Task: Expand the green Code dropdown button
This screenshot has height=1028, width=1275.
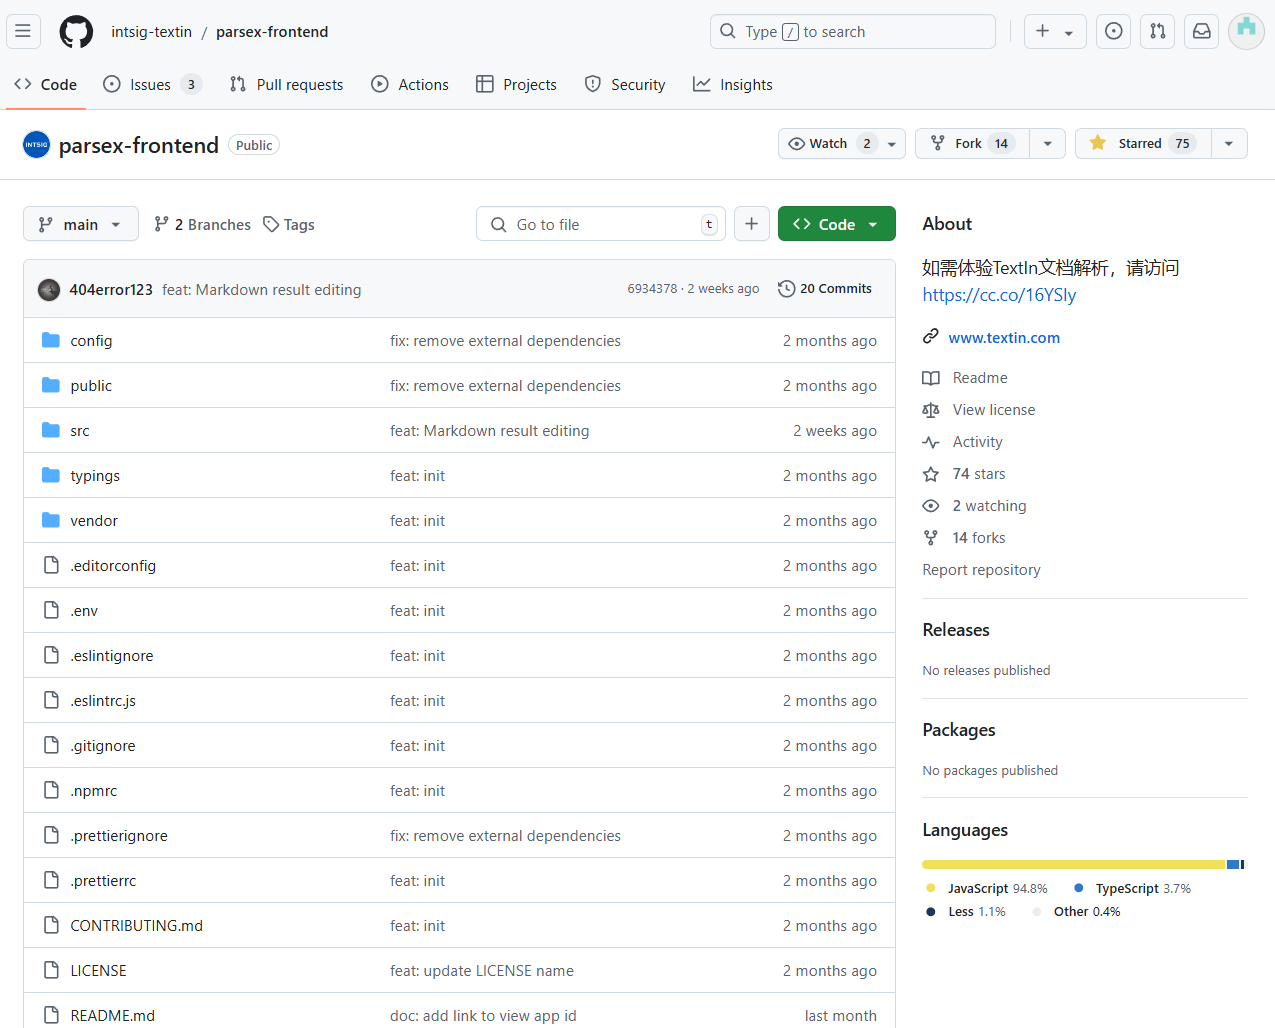Action: point(836,224)
